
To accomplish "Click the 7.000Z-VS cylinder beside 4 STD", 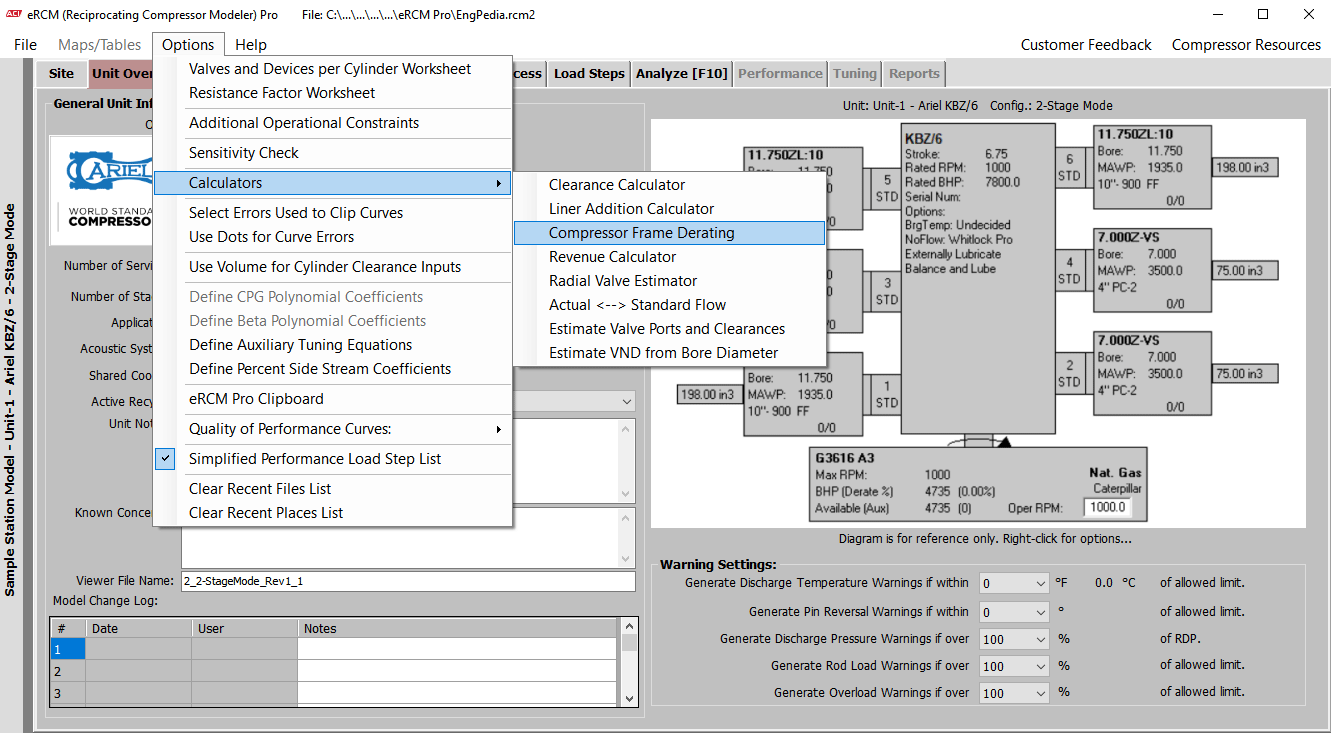I will [x=1152, y=271].
